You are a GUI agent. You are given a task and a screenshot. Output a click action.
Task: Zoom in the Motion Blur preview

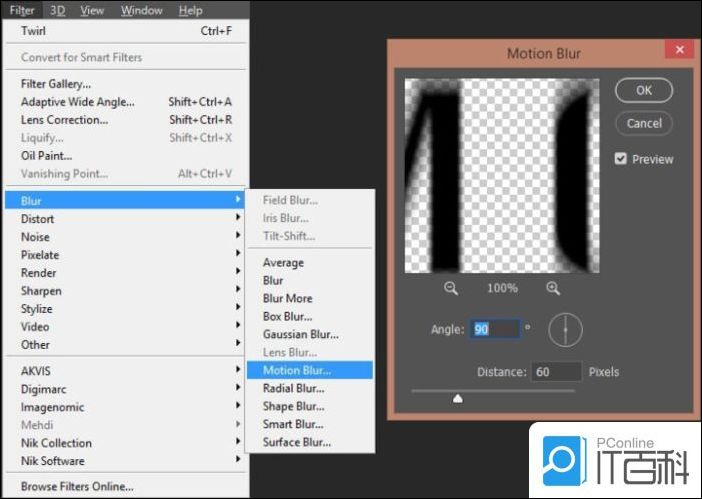[x=553, y=288]
